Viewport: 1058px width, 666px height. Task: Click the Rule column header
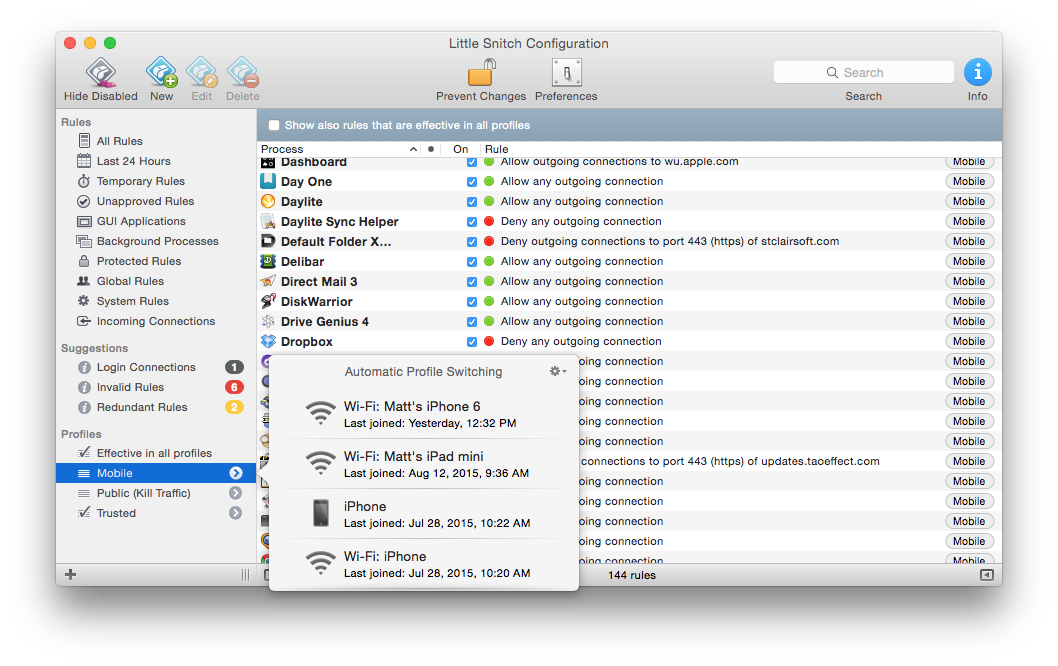pos(497,149)
